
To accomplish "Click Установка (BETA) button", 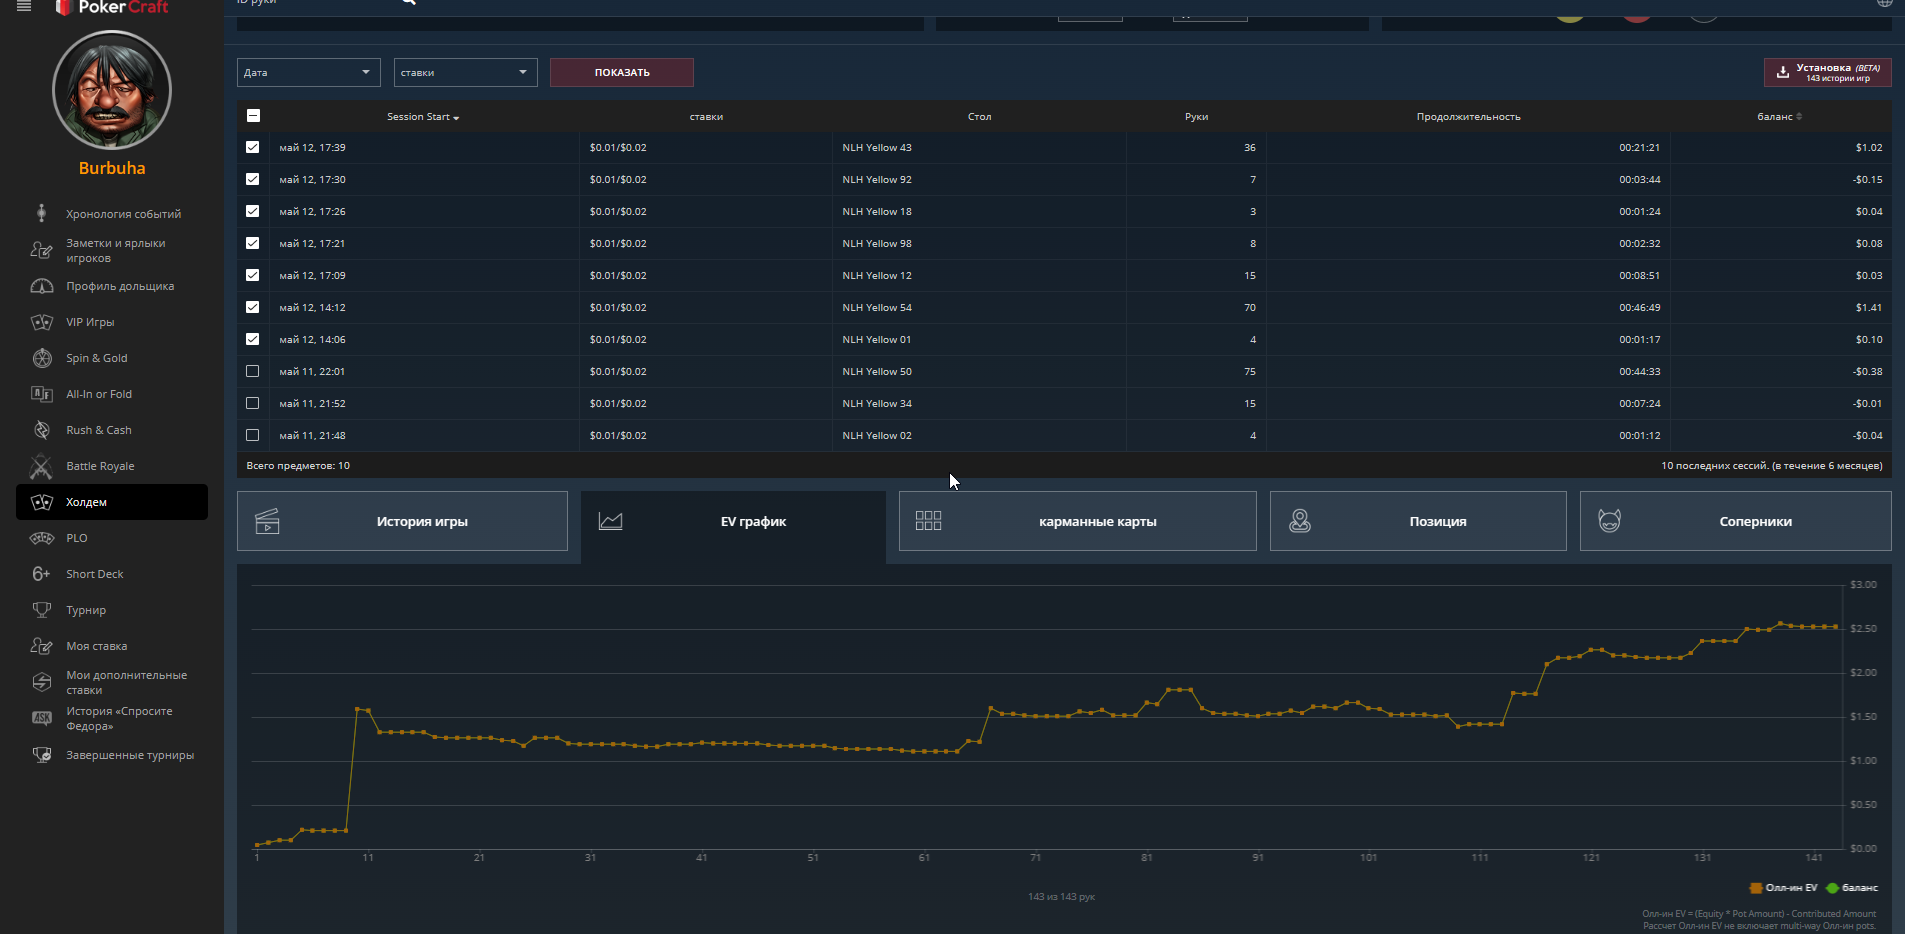I will [x=1828, y=72].
